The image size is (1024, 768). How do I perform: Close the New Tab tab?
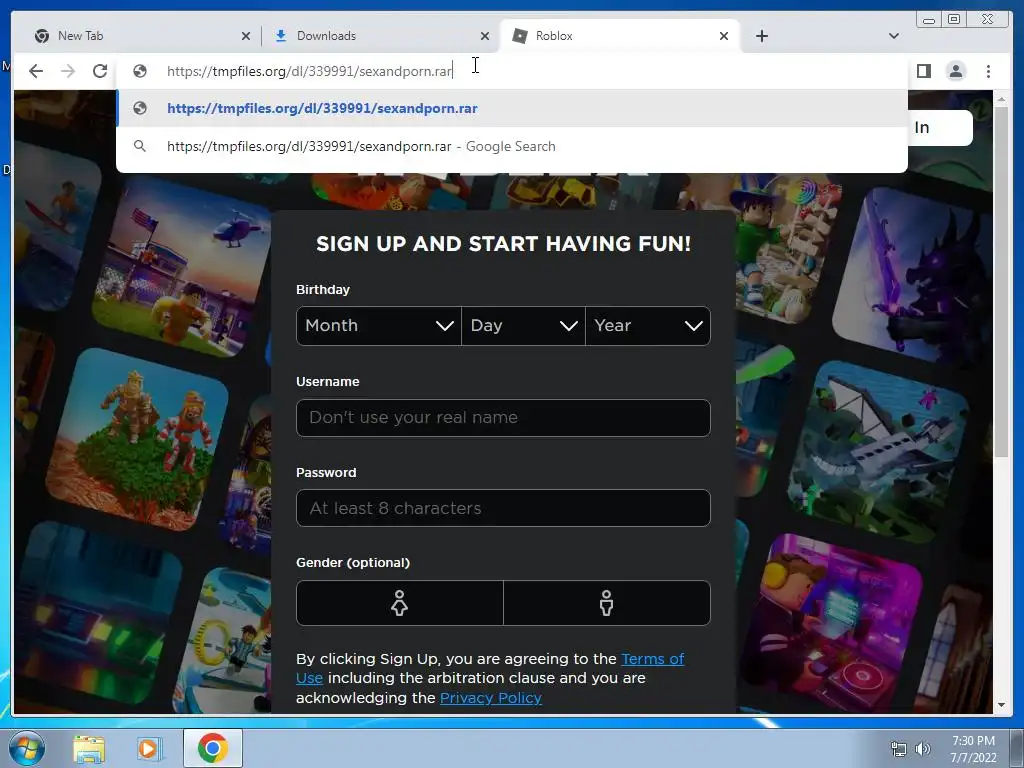[246, 36]
